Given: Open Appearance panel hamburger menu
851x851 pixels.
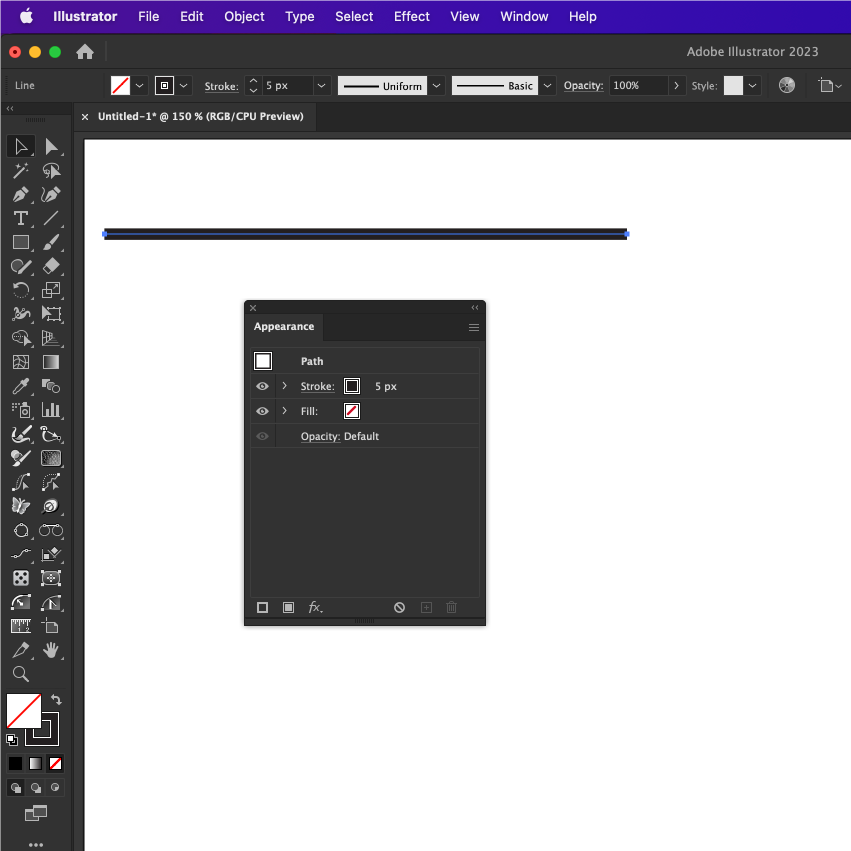Looking at the screenshot, I should coord(474,327).
